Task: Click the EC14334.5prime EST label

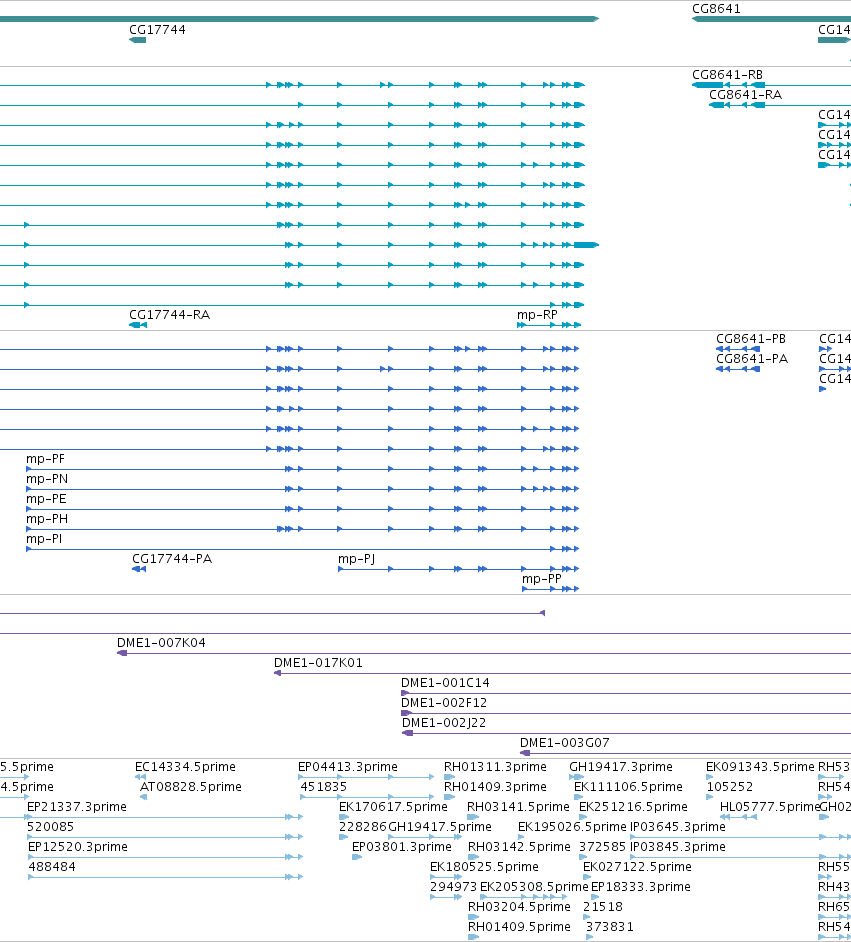Action: tap(185, 767)
